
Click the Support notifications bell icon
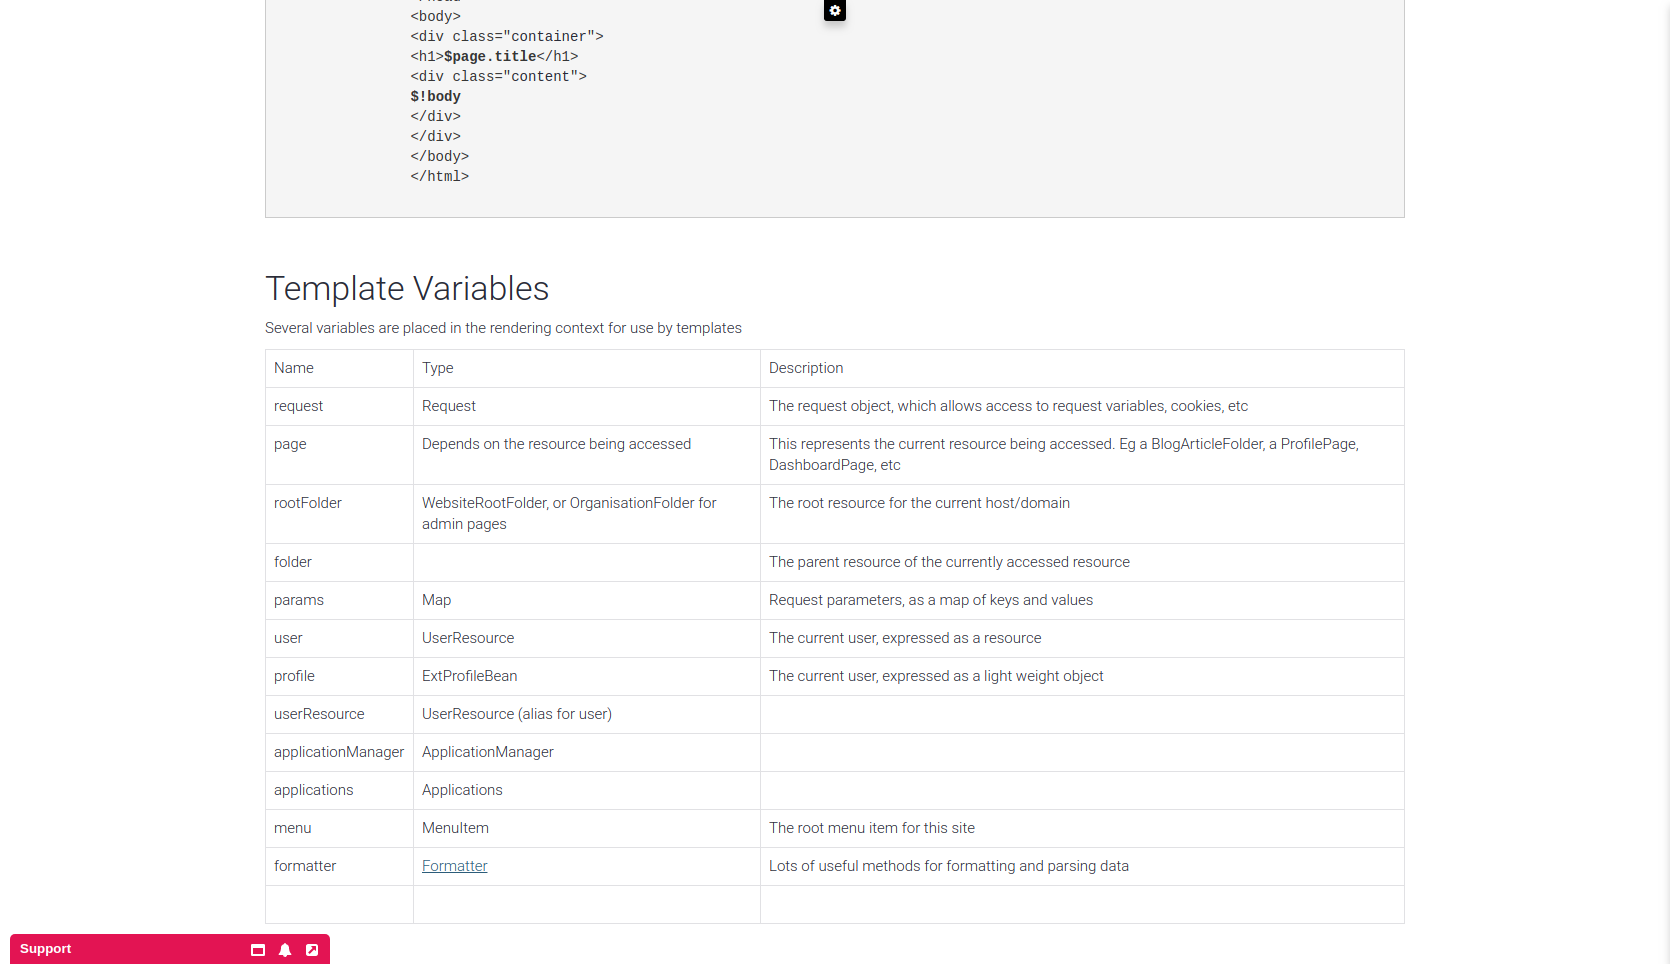click(285, 950)
